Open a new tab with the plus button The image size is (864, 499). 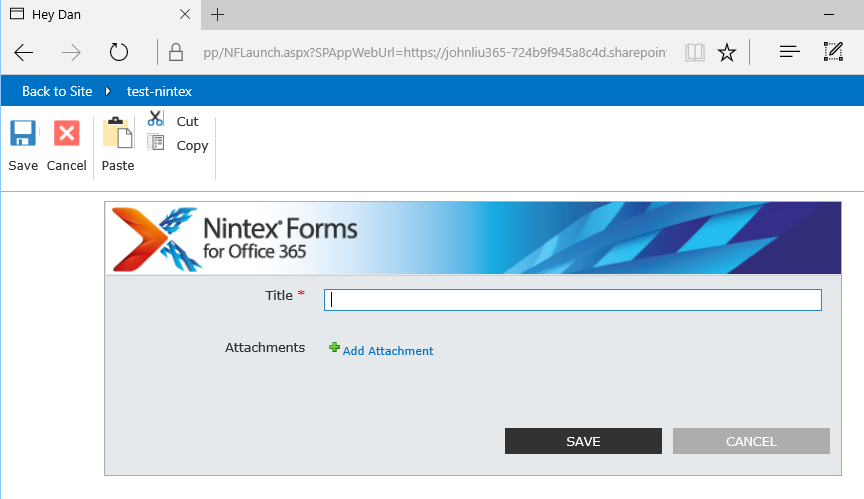coord(218,14)
